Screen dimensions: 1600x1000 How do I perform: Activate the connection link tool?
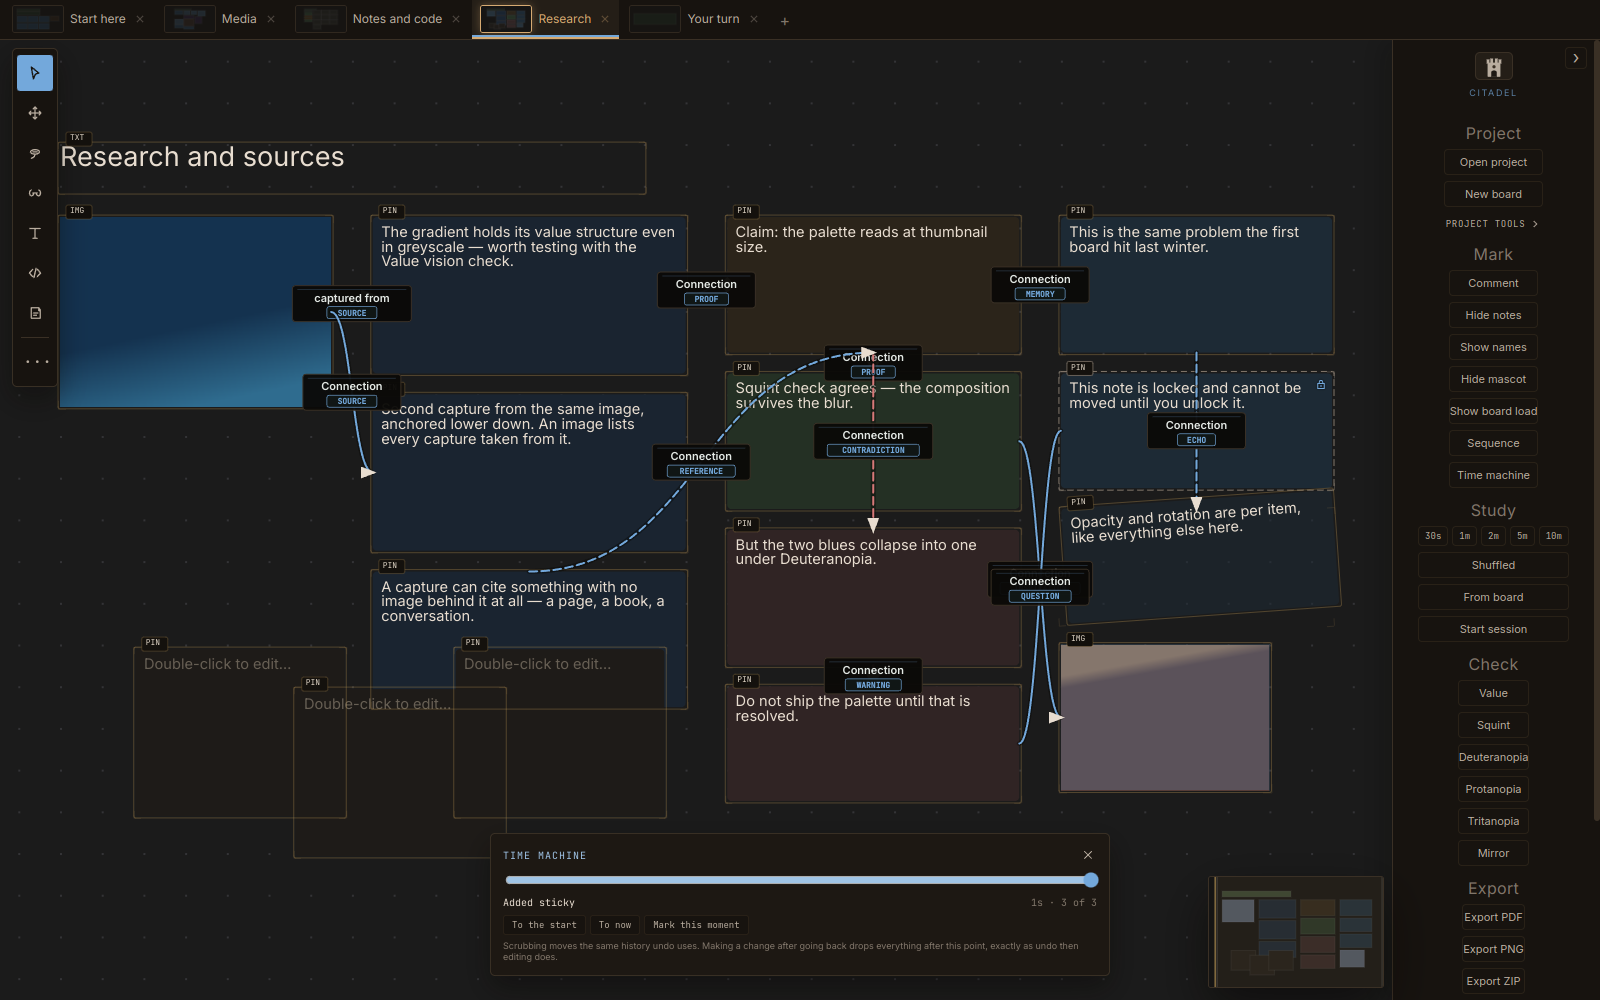[x=35, y=193]
